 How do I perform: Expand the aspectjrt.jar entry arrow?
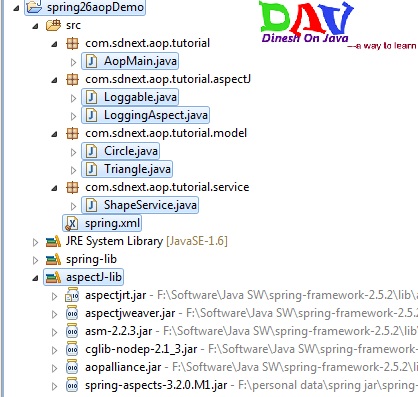[x=54, y=296]
